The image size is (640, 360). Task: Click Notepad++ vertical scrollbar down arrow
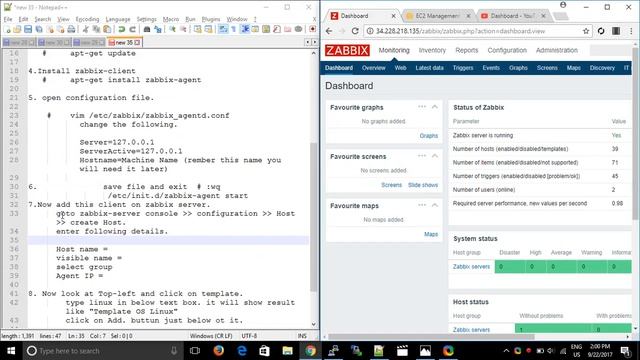coord(313,324)
